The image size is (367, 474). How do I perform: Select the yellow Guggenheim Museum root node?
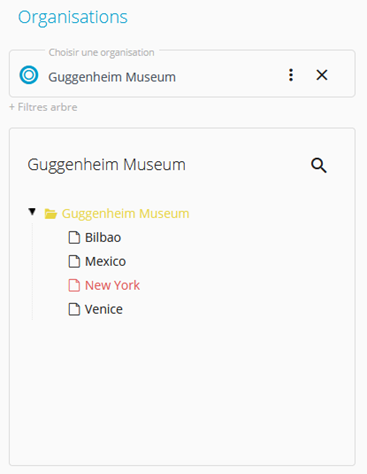[x=125, y=214]
